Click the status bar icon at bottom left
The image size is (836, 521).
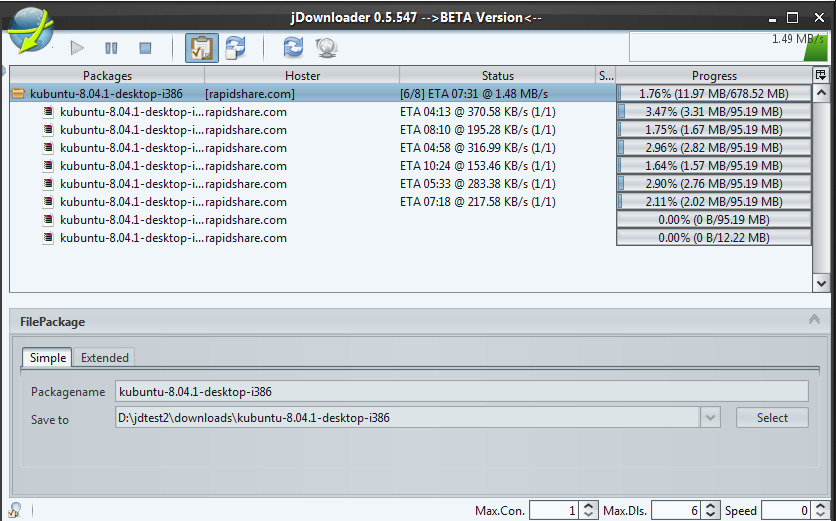pyautogui.click(x=15, y=510)
